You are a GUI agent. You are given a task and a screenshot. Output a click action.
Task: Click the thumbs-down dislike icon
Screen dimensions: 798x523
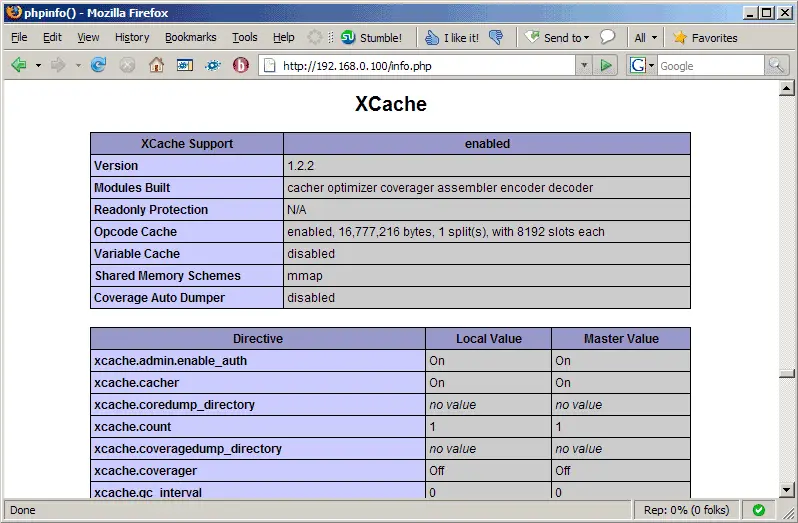495,37
